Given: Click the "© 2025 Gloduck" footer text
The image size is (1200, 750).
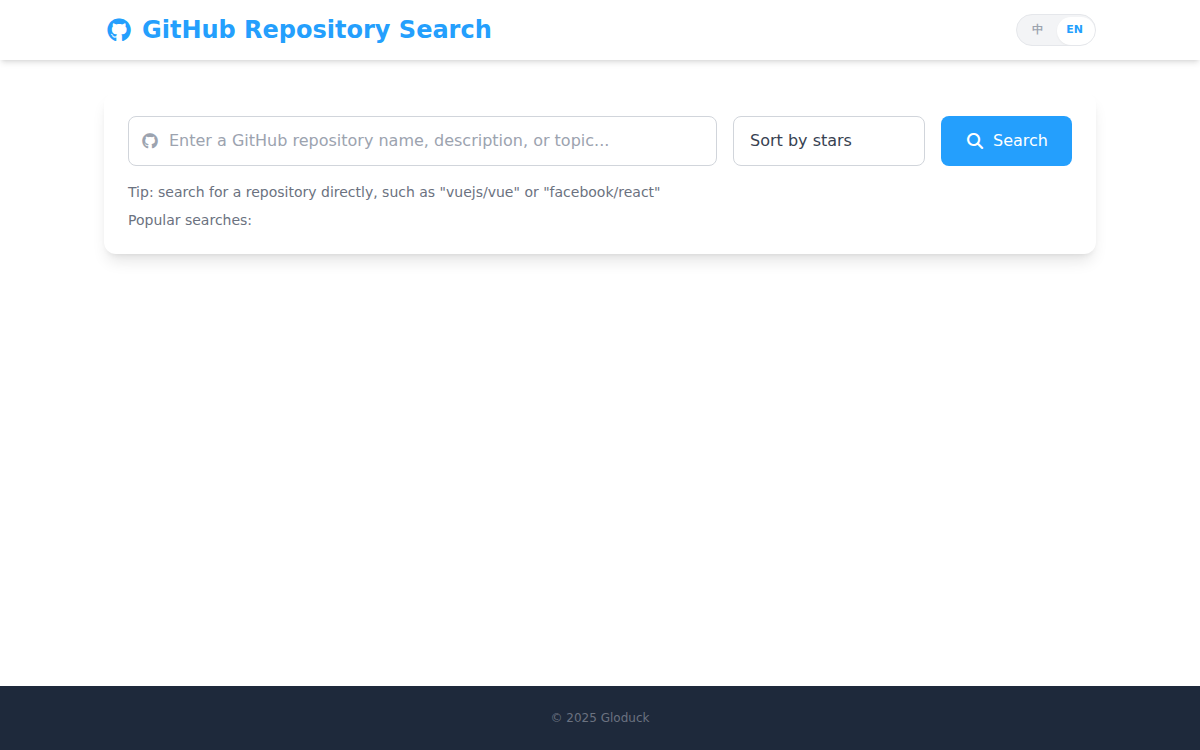Looking at the screenshot, I should point(600,718).
